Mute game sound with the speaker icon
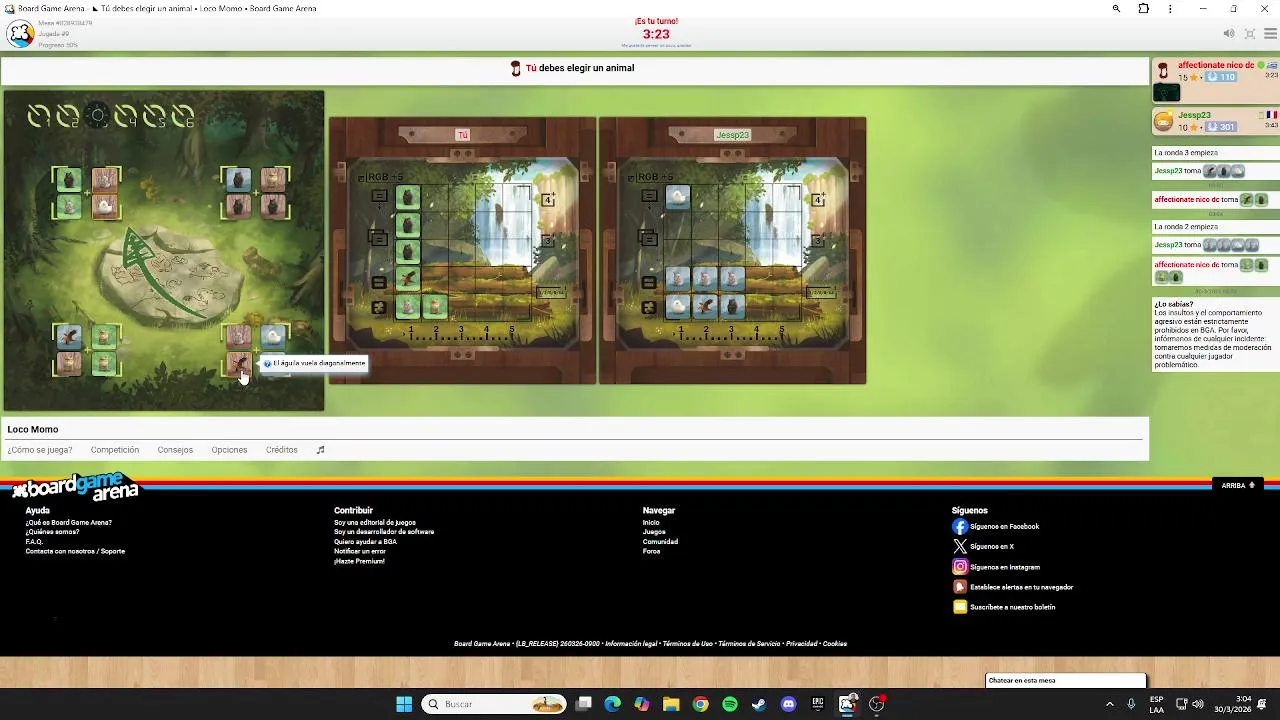This screenshot has width=1280, height=720. pyautogui.click(x=1229, y=33)
